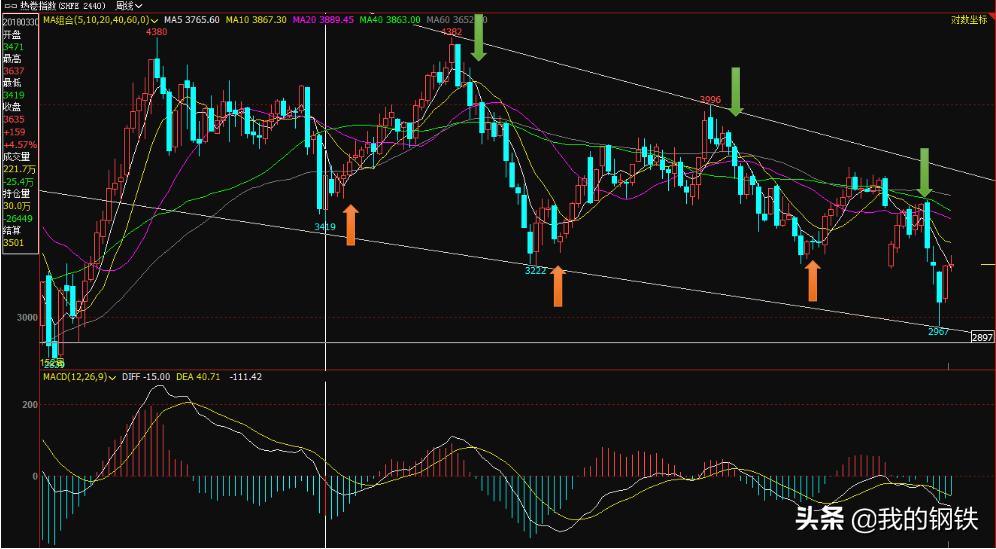Screen dimensions: 996x549
Task: Select the orange up arrow below 3222 low
Action: (558, 286)
